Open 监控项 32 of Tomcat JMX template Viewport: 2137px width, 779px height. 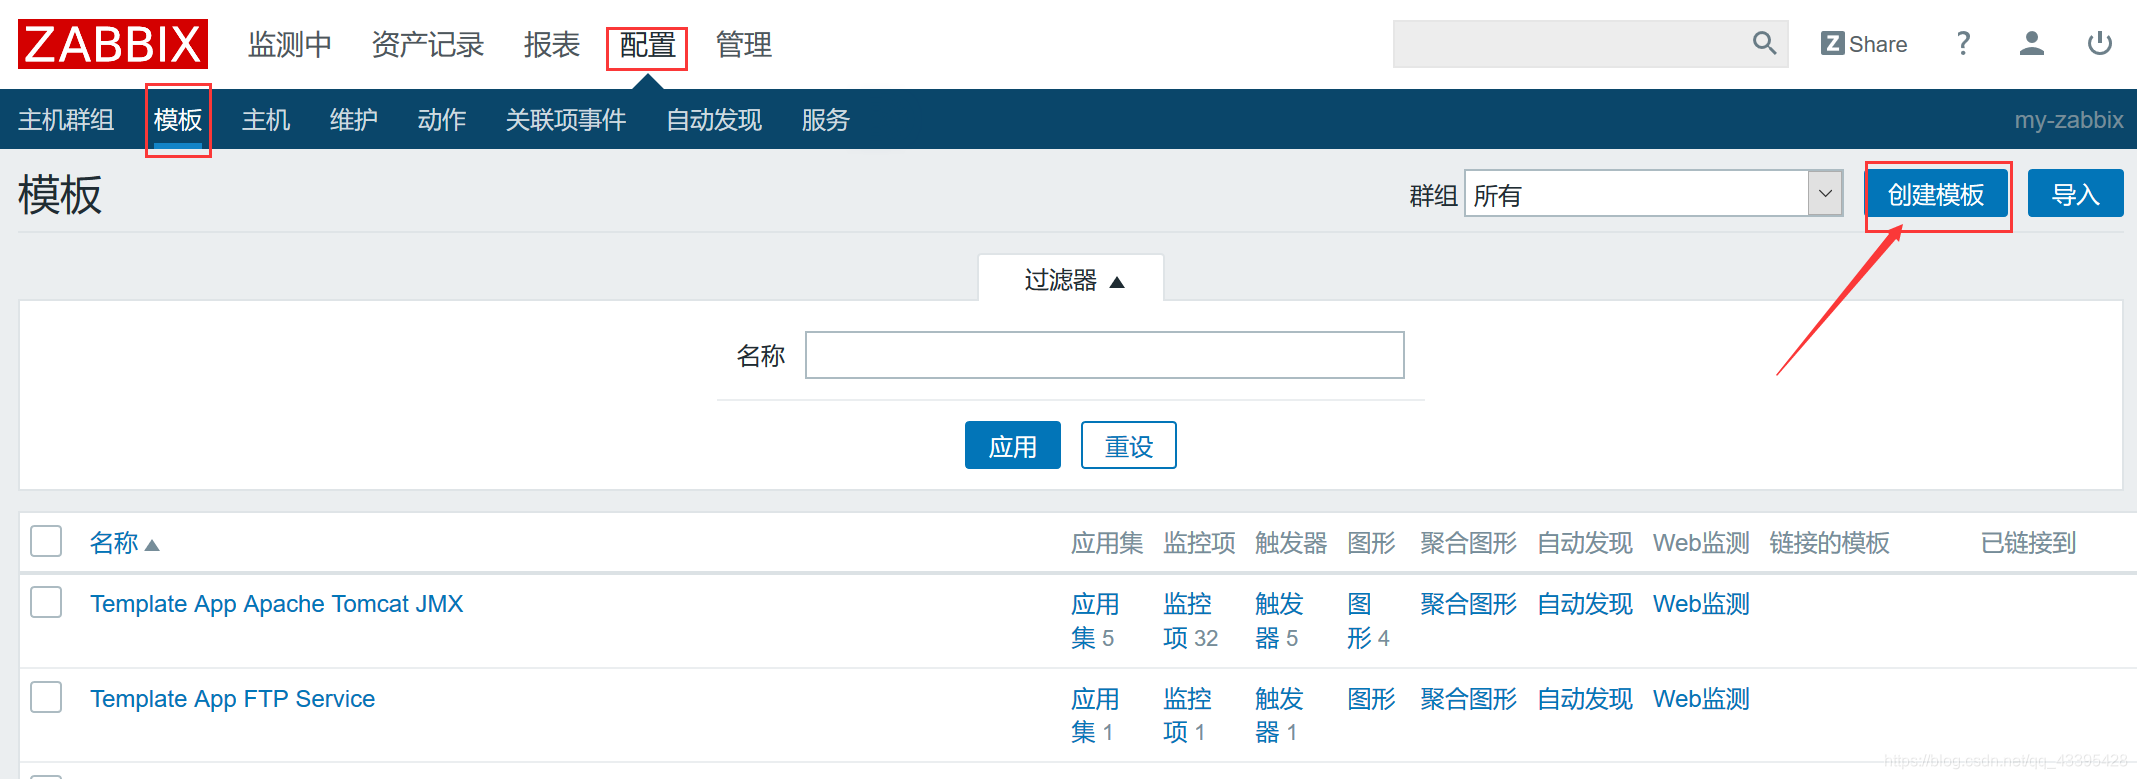click(x=1190, y=621)
